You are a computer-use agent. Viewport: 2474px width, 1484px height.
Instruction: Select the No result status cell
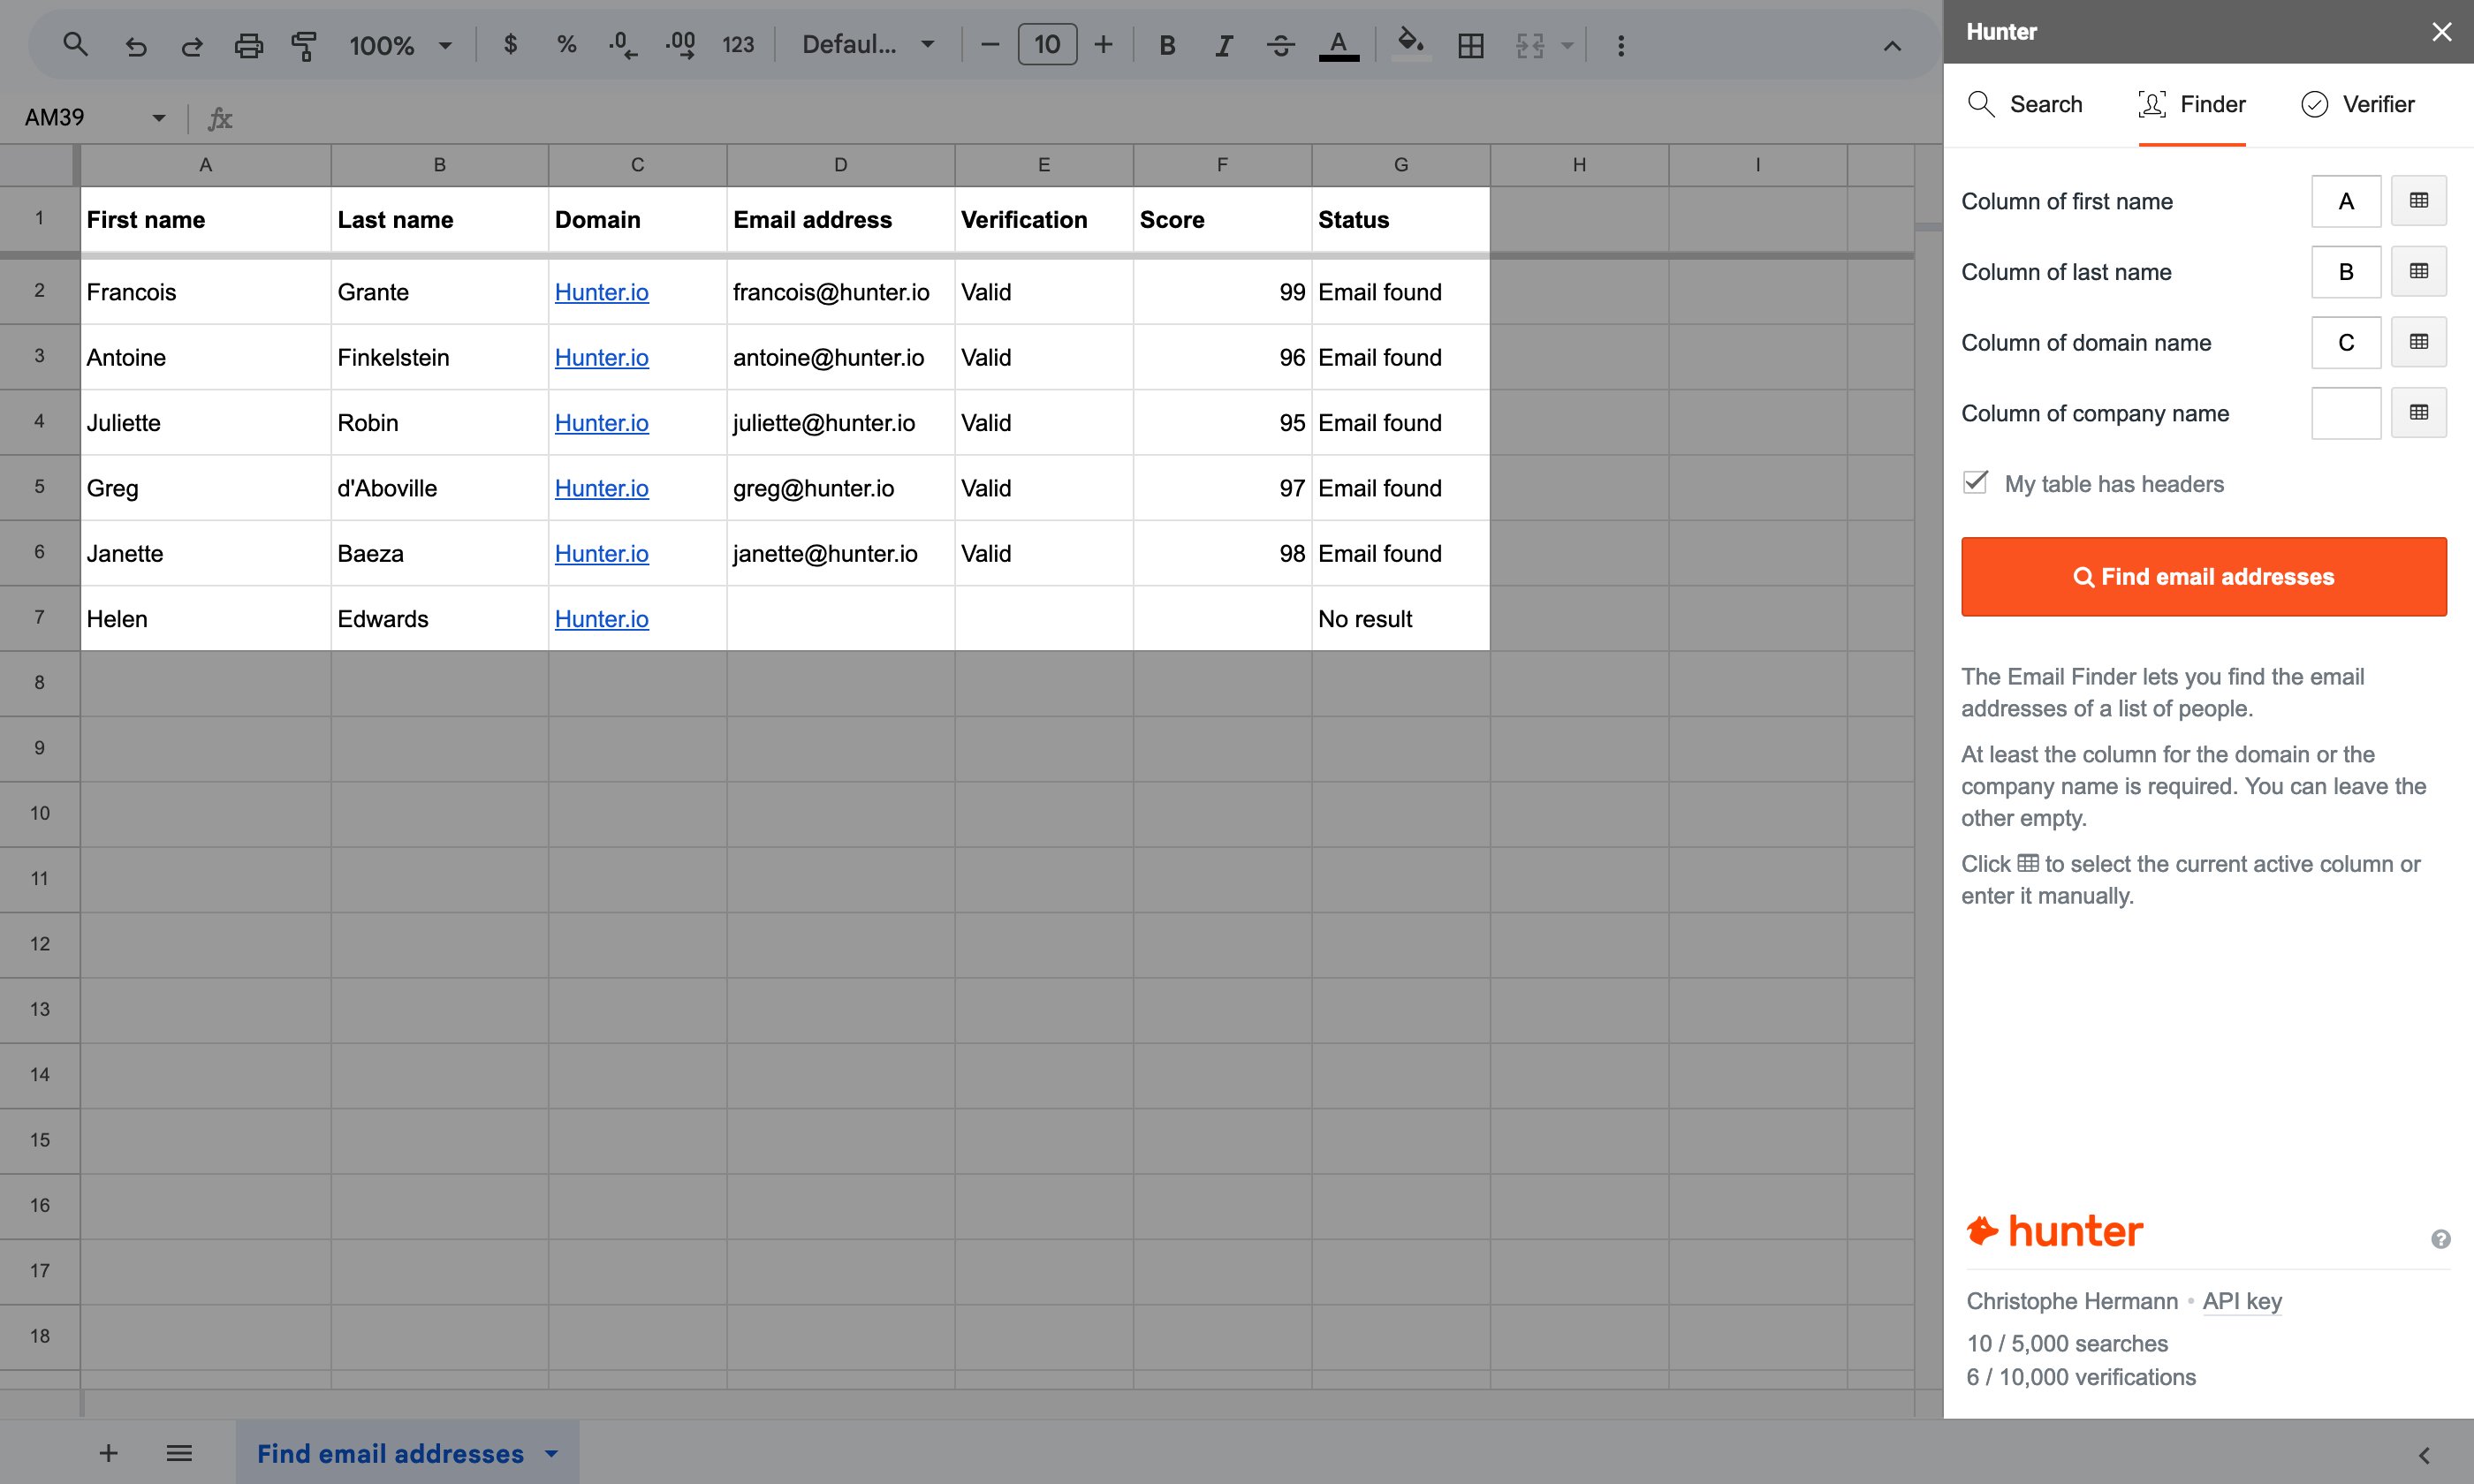[1400, 619]
